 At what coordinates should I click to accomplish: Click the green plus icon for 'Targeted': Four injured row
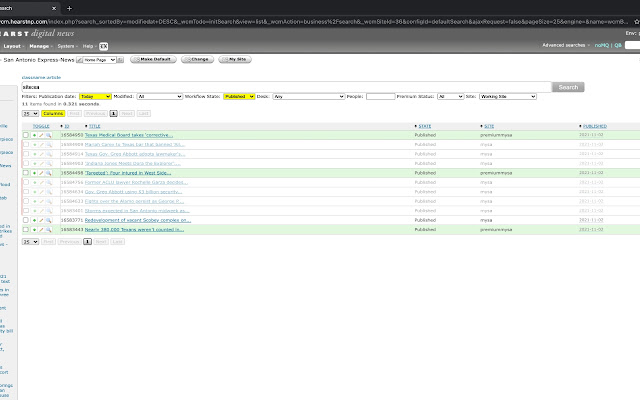tap(34, 173)
